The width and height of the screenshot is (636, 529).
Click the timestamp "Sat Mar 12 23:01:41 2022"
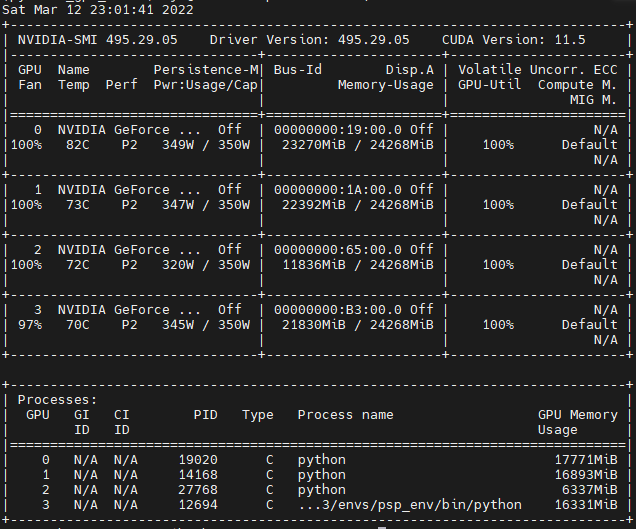[98, 10]
